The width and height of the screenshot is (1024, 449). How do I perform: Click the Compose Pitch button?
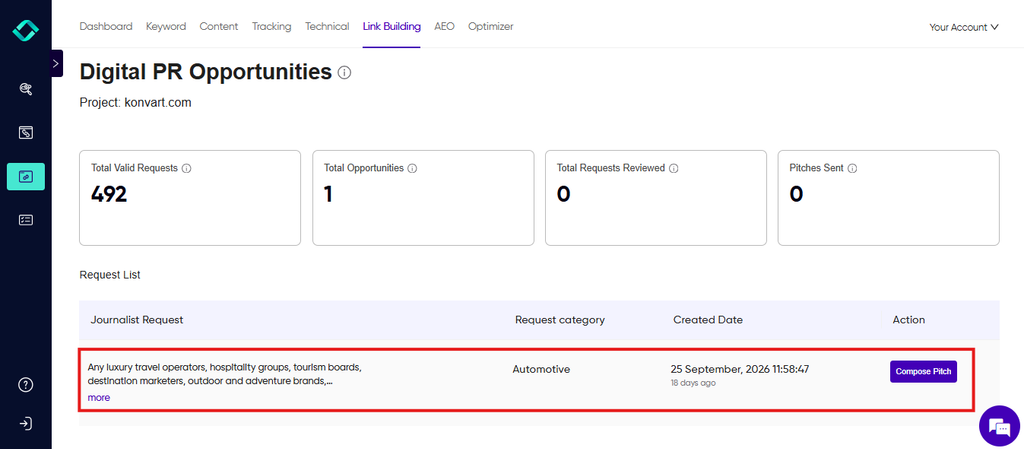[923, 371]
